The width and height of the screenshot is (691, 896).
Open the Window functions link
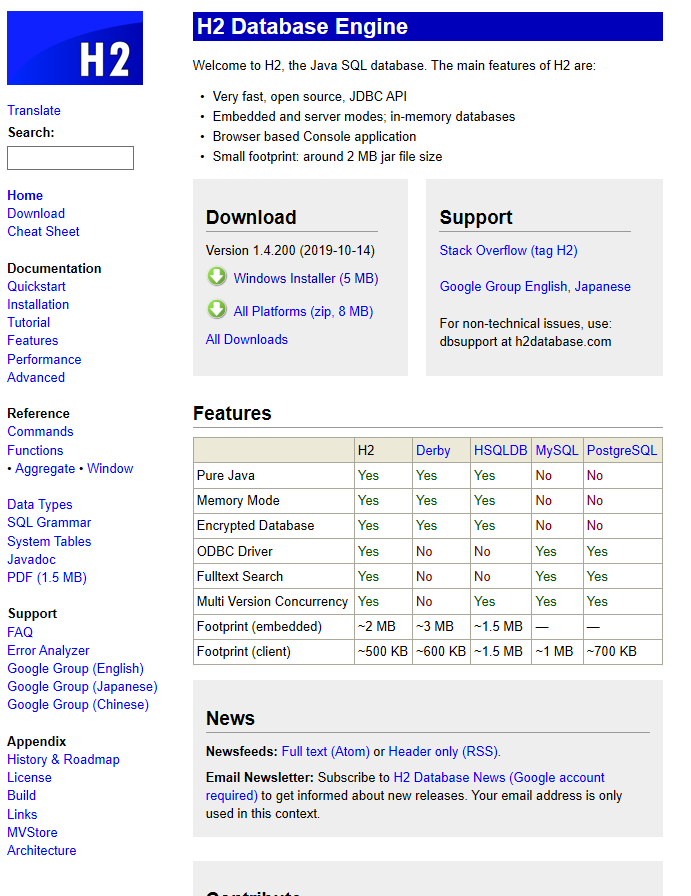coord(110,469)
